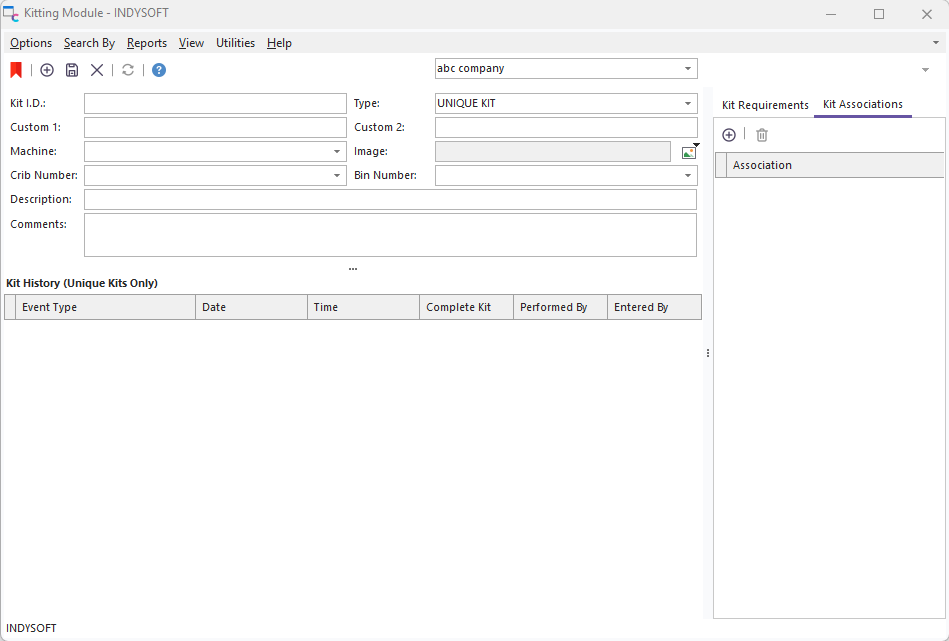Add a new kit association with plus icon
The width and height of the screenshot is (949, 641).
point(729,135)
